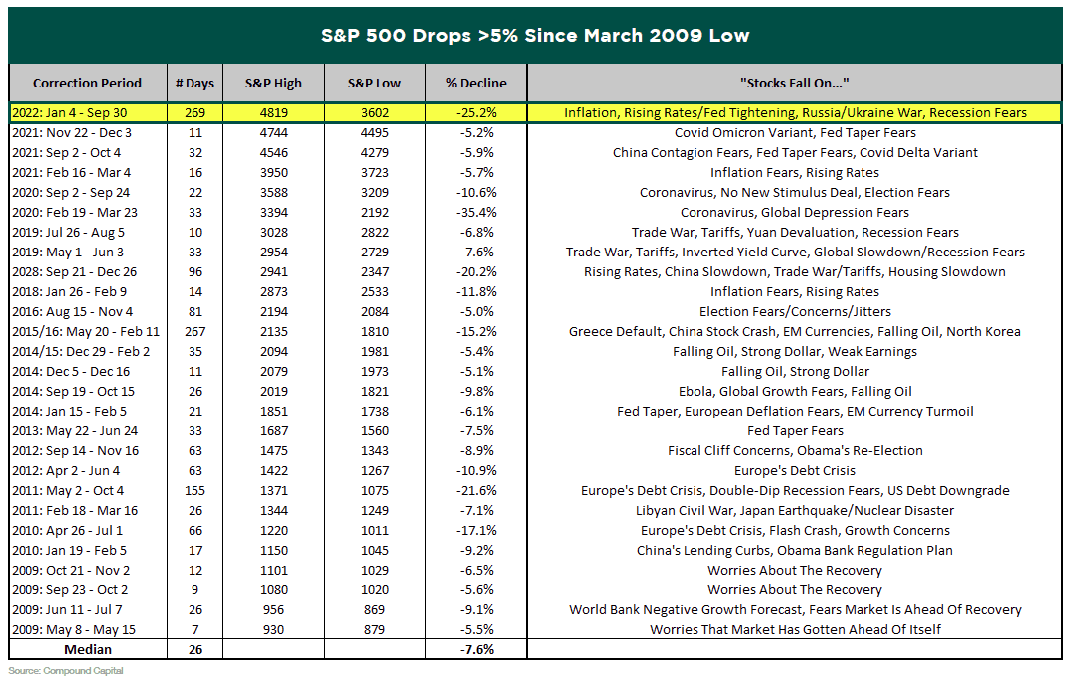This screenshot has height=680, width=1073.
Task: Select the median % decline value in bottom row
Action: (x=475, y=649)
